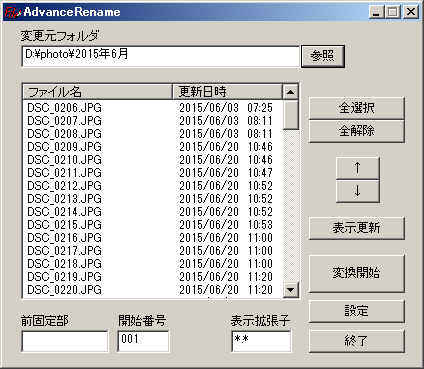The height and width of the screenshot is (369, 424).
Task: Click date 2015/06/20 10:47
Action: pos(226,173)
